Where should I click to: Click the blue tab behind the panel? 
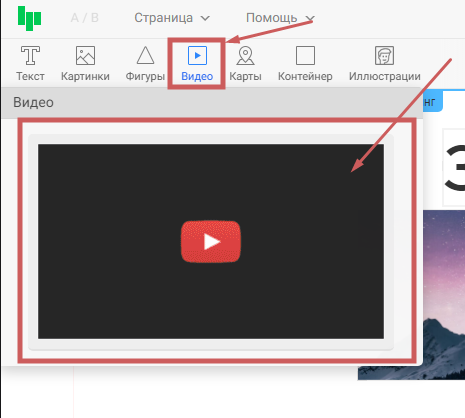pyautogui.click(x=433, y=102)
